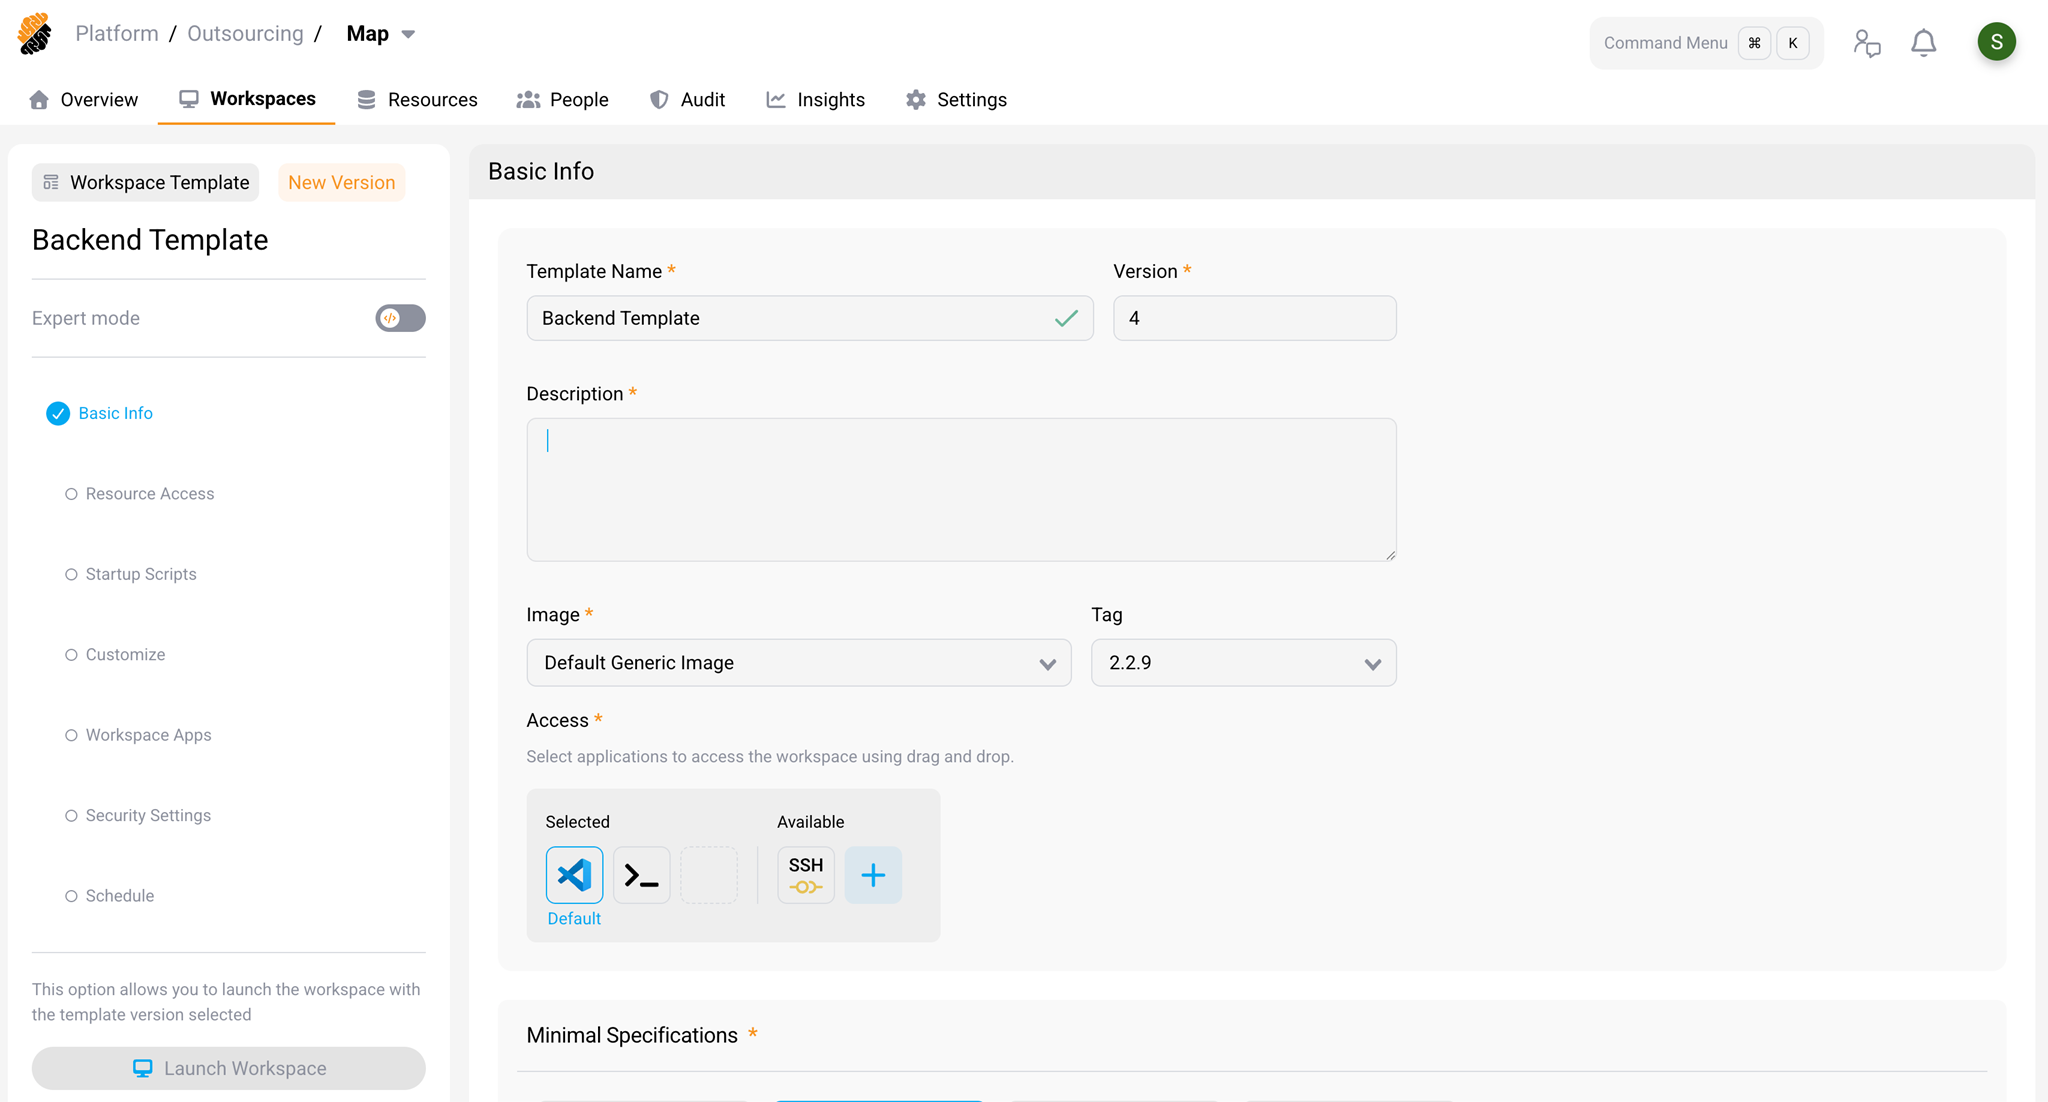Open the Map project dropdown arrow
This screenshot has width=2048, height=1102.
pos(408,34)
